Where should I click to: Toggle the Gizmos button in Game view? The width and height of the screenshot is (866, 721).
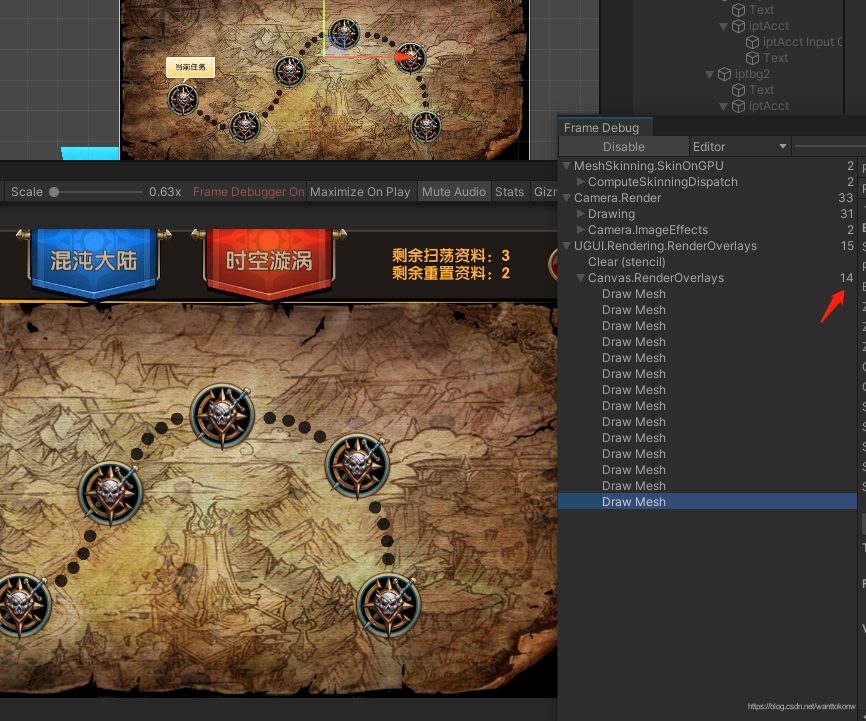point(544,192)
